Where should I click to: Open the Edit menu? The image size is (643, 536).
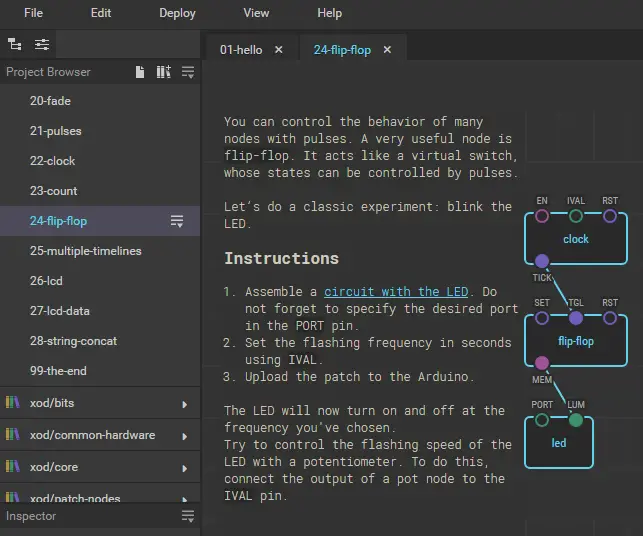click(101, 13)
